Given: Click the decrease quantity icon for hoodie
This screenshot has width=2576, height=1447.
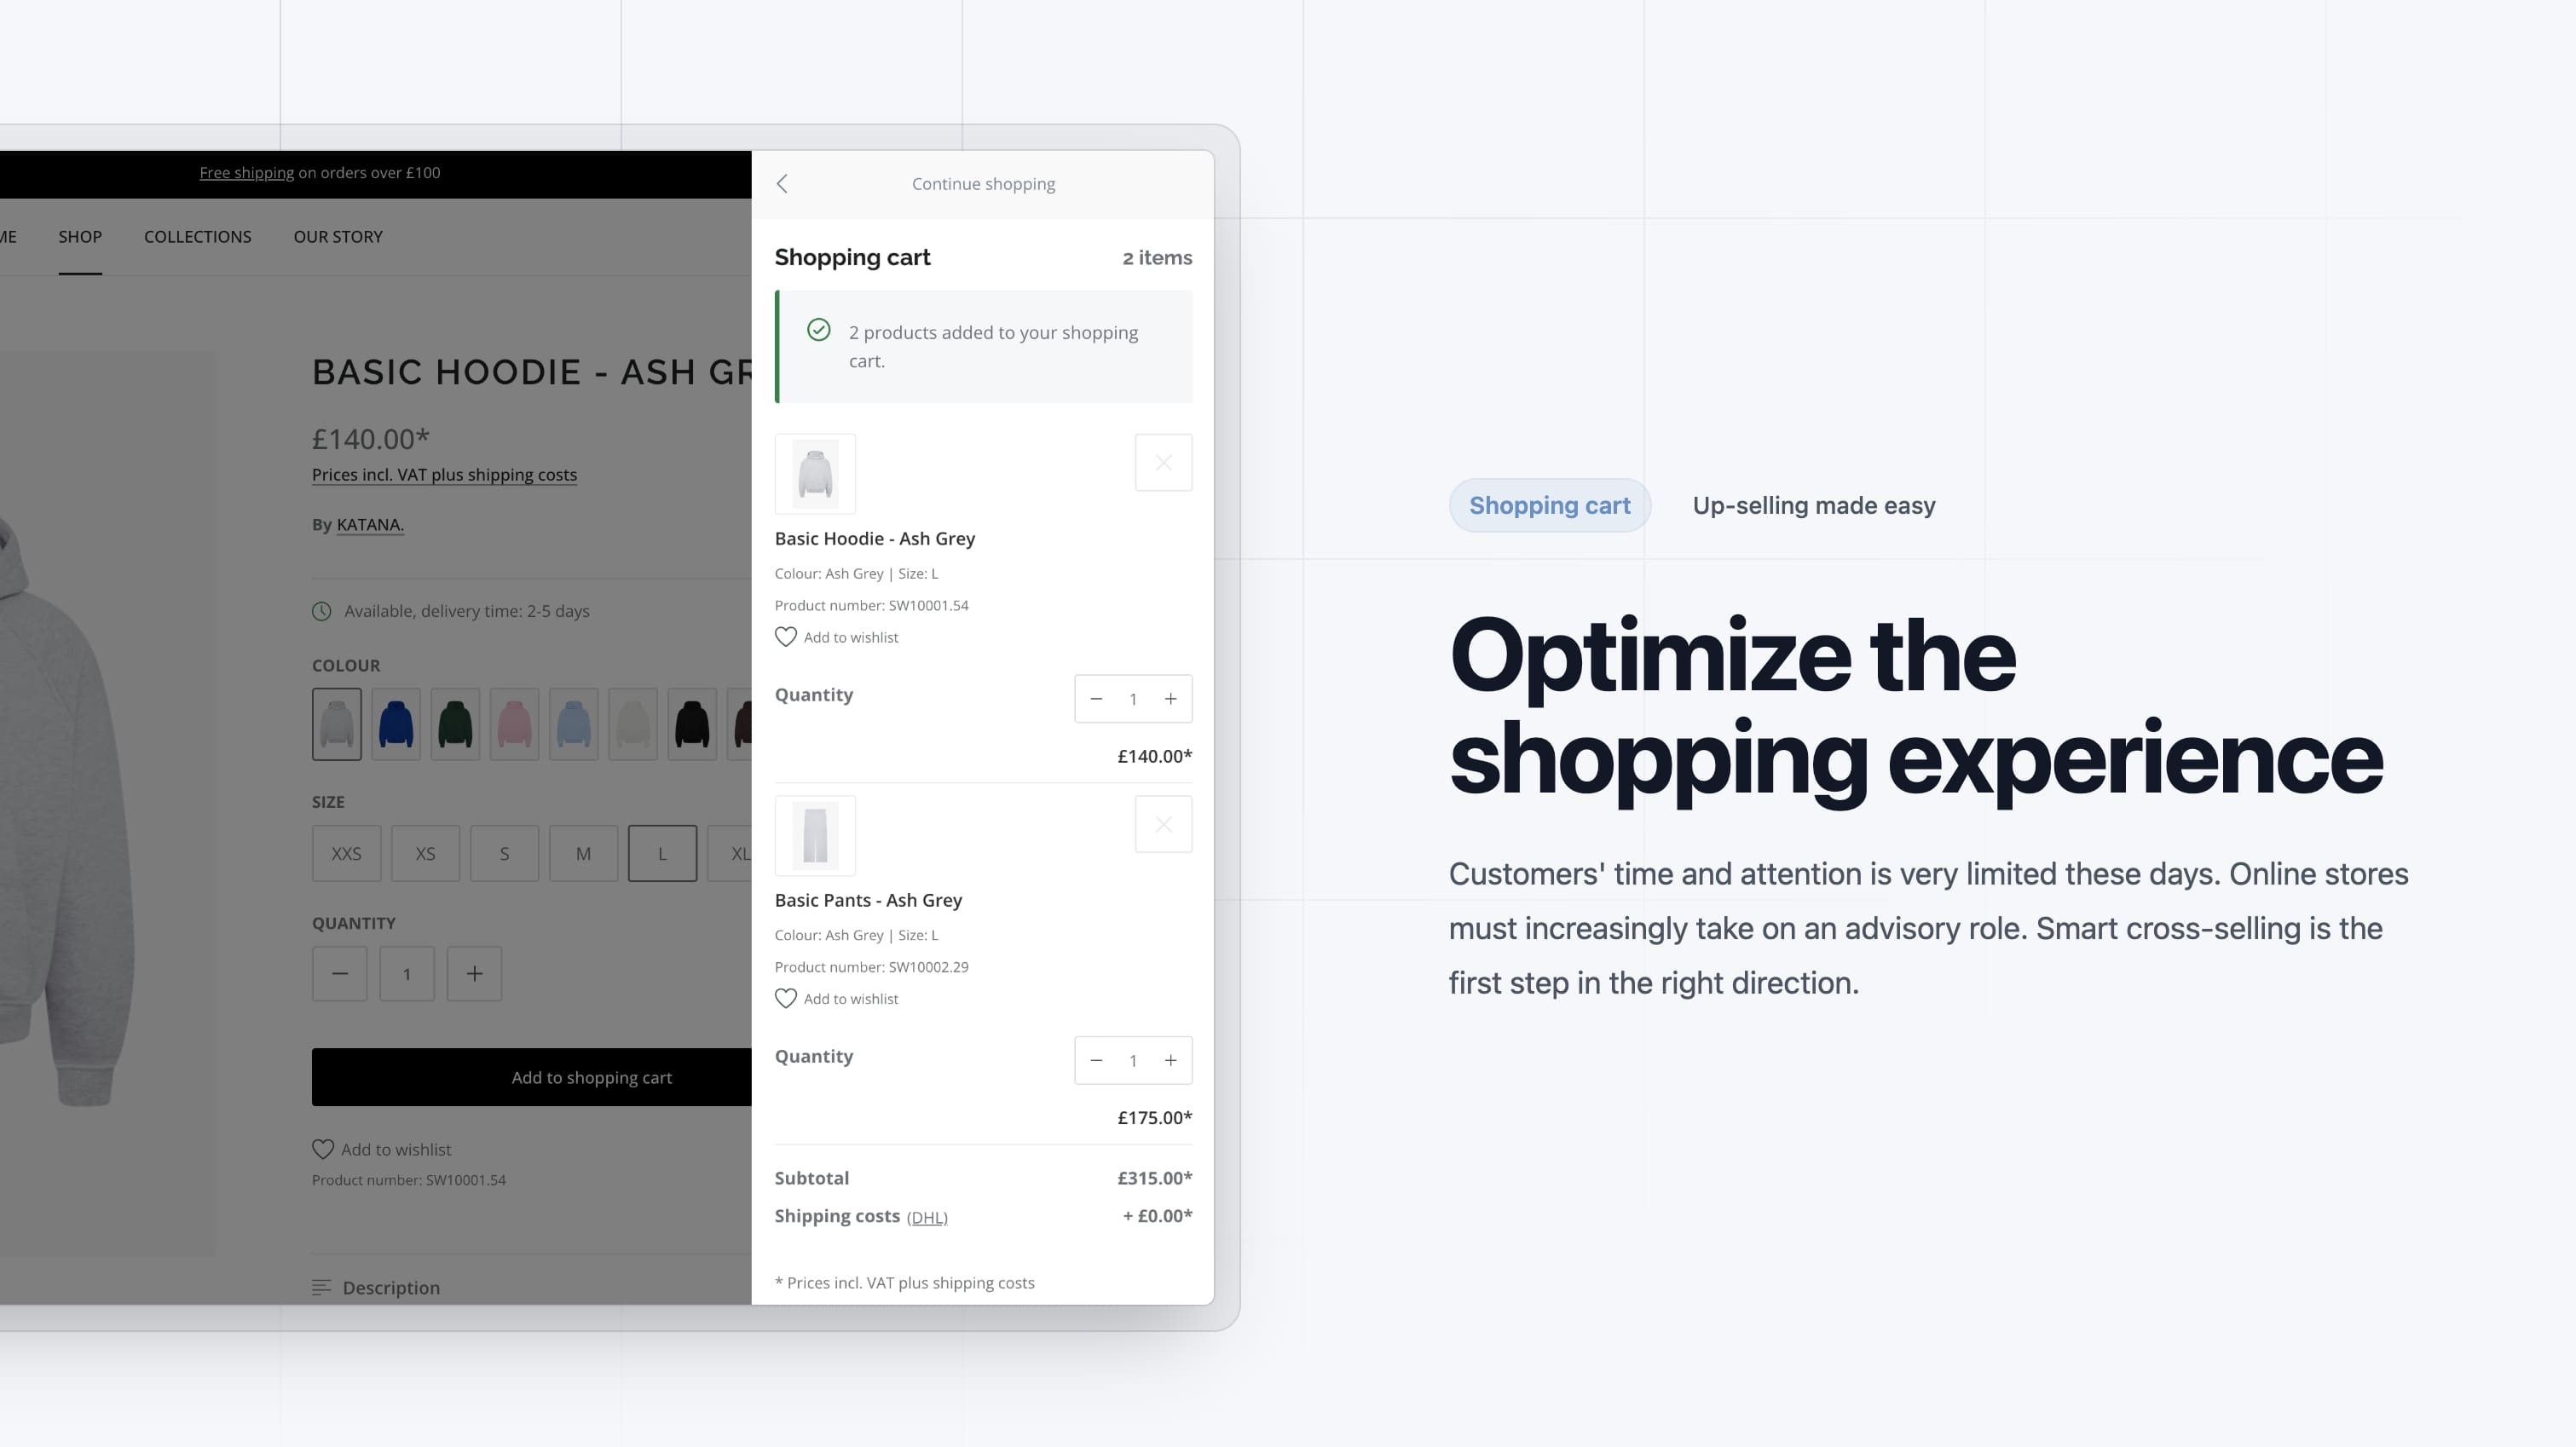Looking at the screenshot, I should [x=1095, y=697].
